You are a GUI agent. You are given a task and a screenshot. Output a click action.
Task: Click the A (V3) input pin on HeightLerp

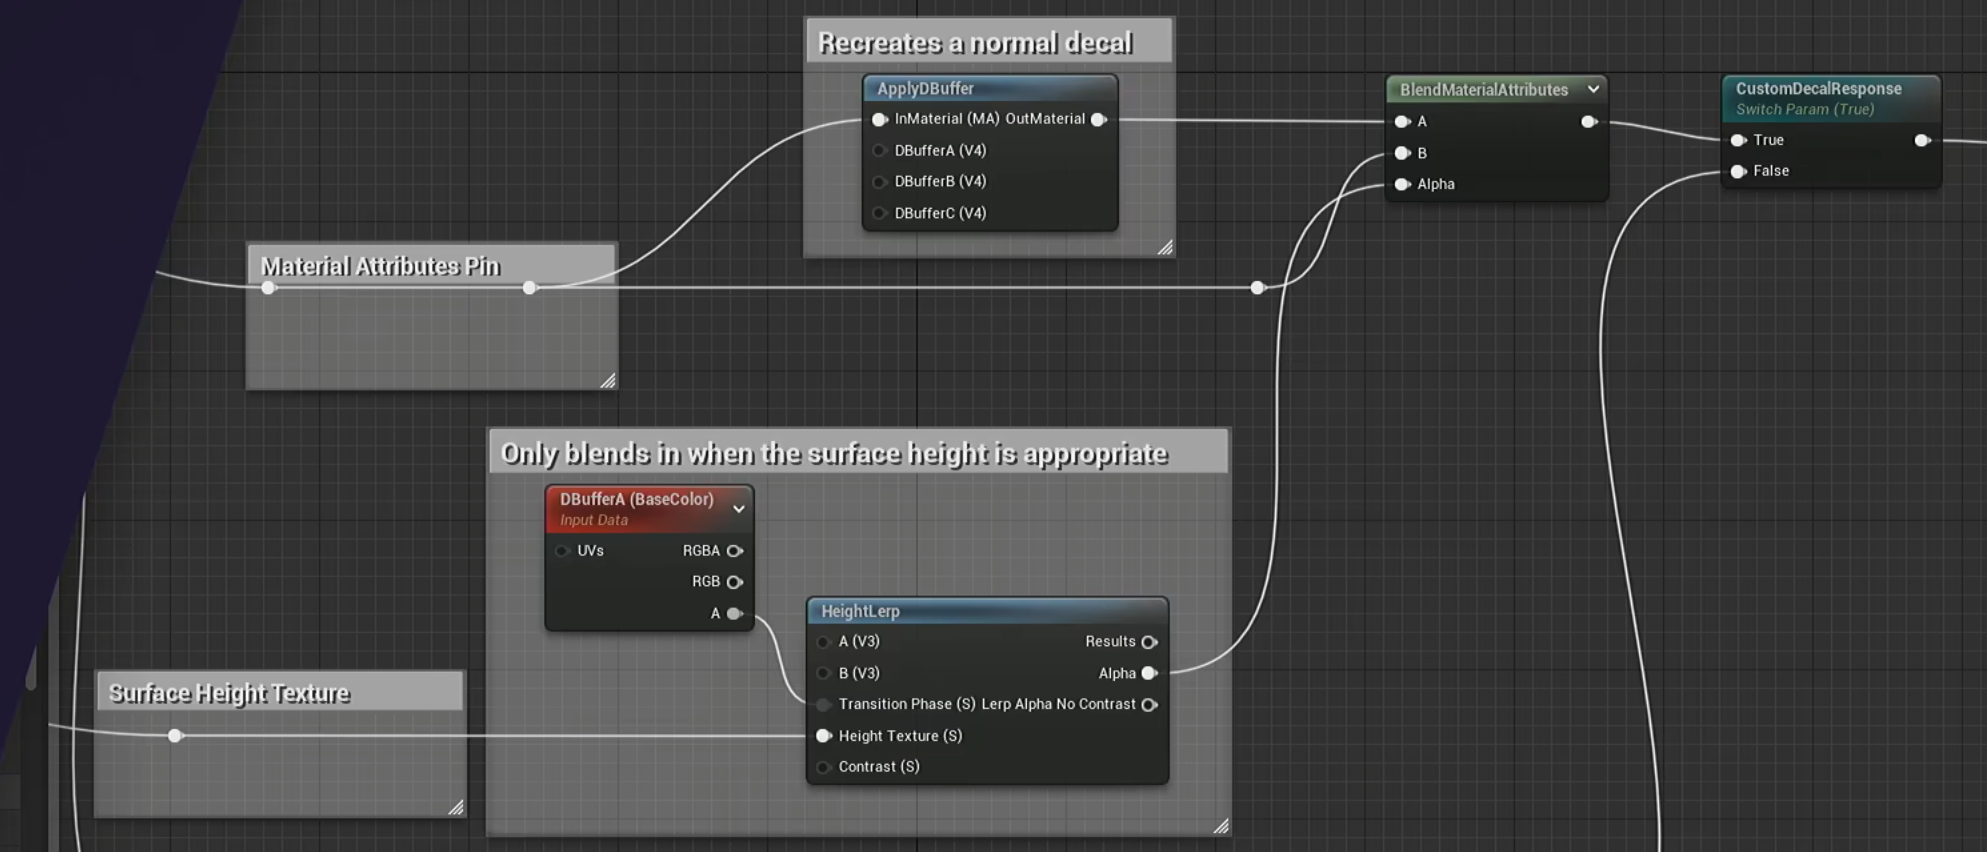pyautogui.click(x=823, y=642)
